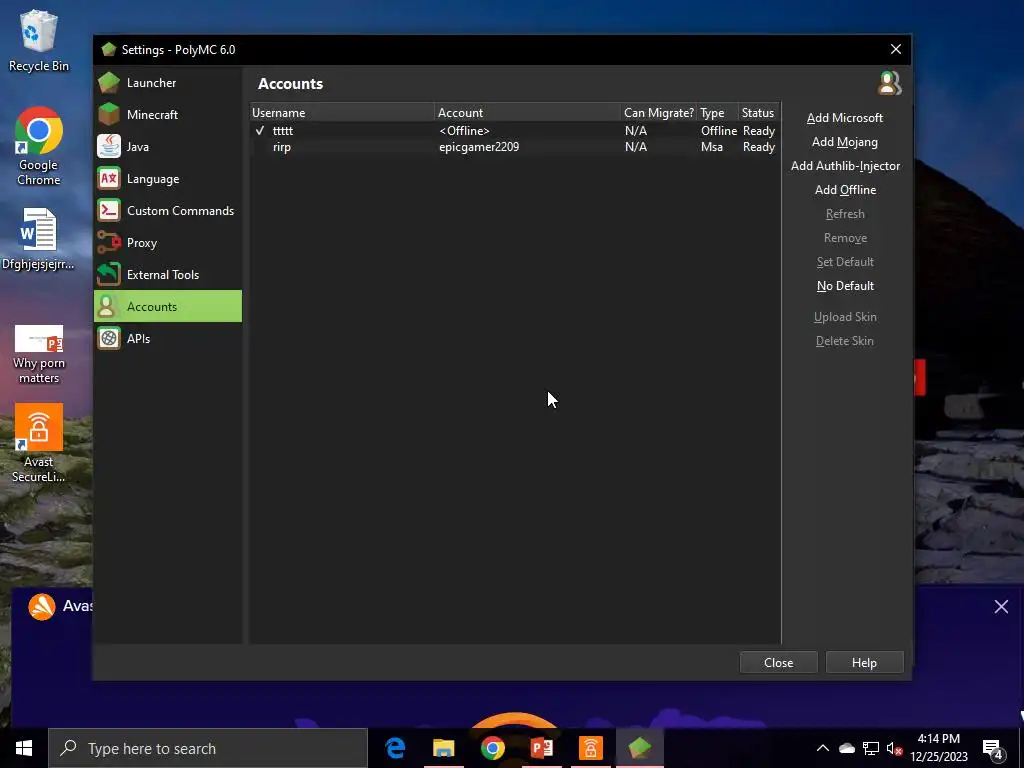Click the muted volume tray icon
1024x768 pixels.
tap(894, 748)
